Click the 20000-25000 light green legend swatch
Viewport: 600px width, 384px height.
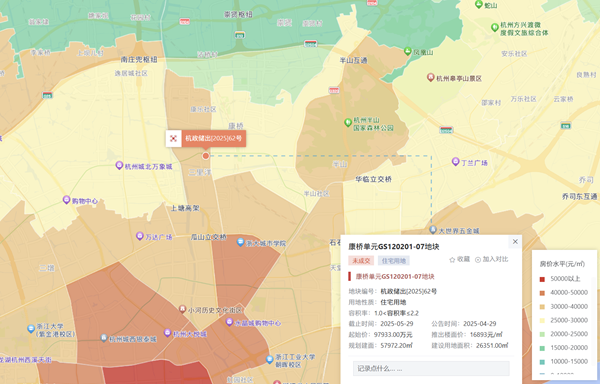[x=542, y=334]
